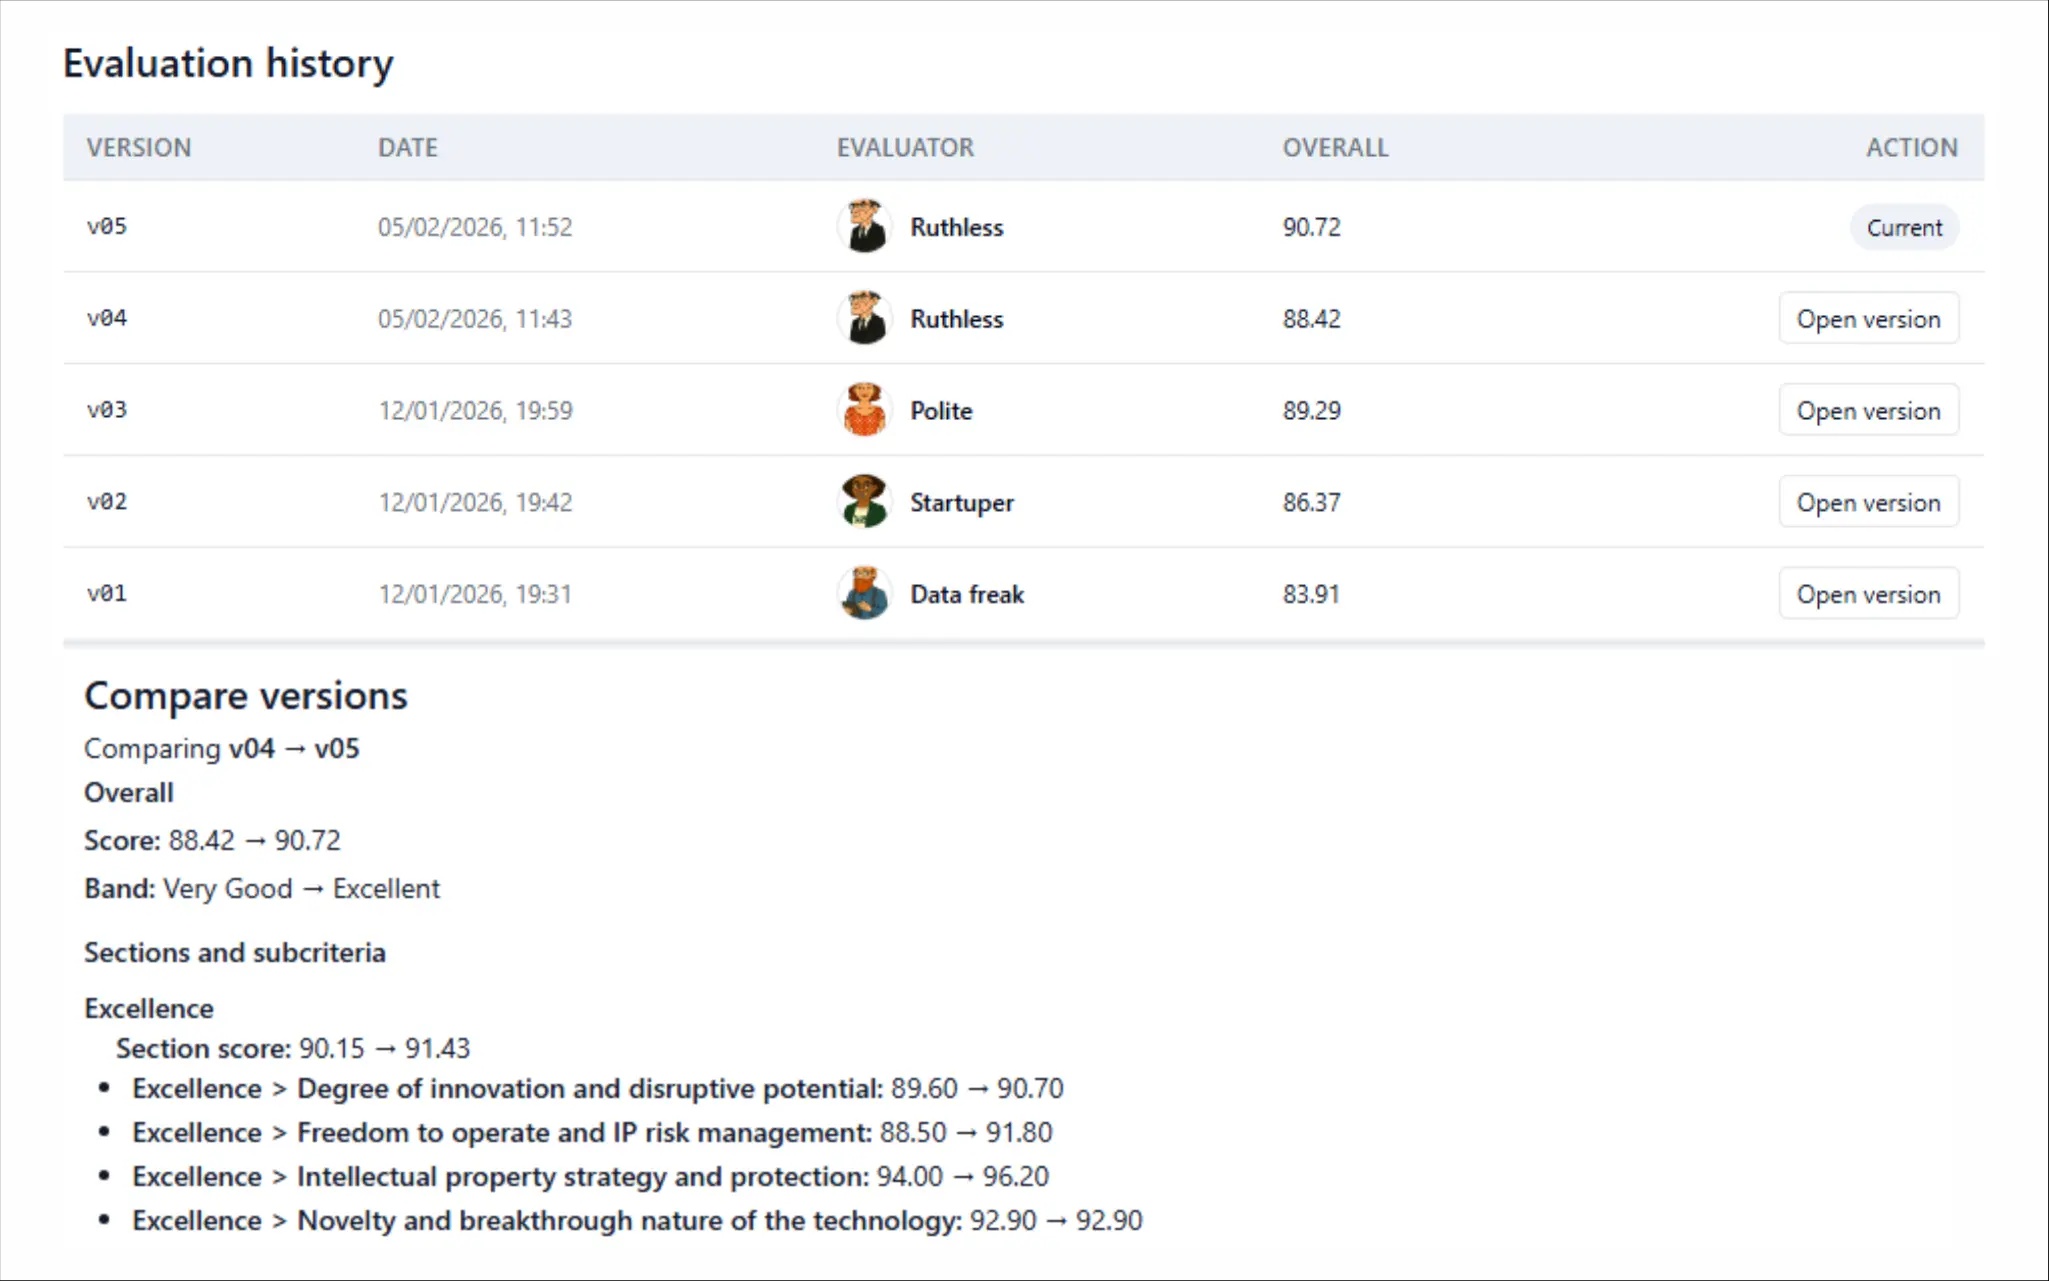This screenshot has width=2049, height=1281.
Task: Click the Startuper evaluator name
Action: pyautogui.click(x=962, y=503)
